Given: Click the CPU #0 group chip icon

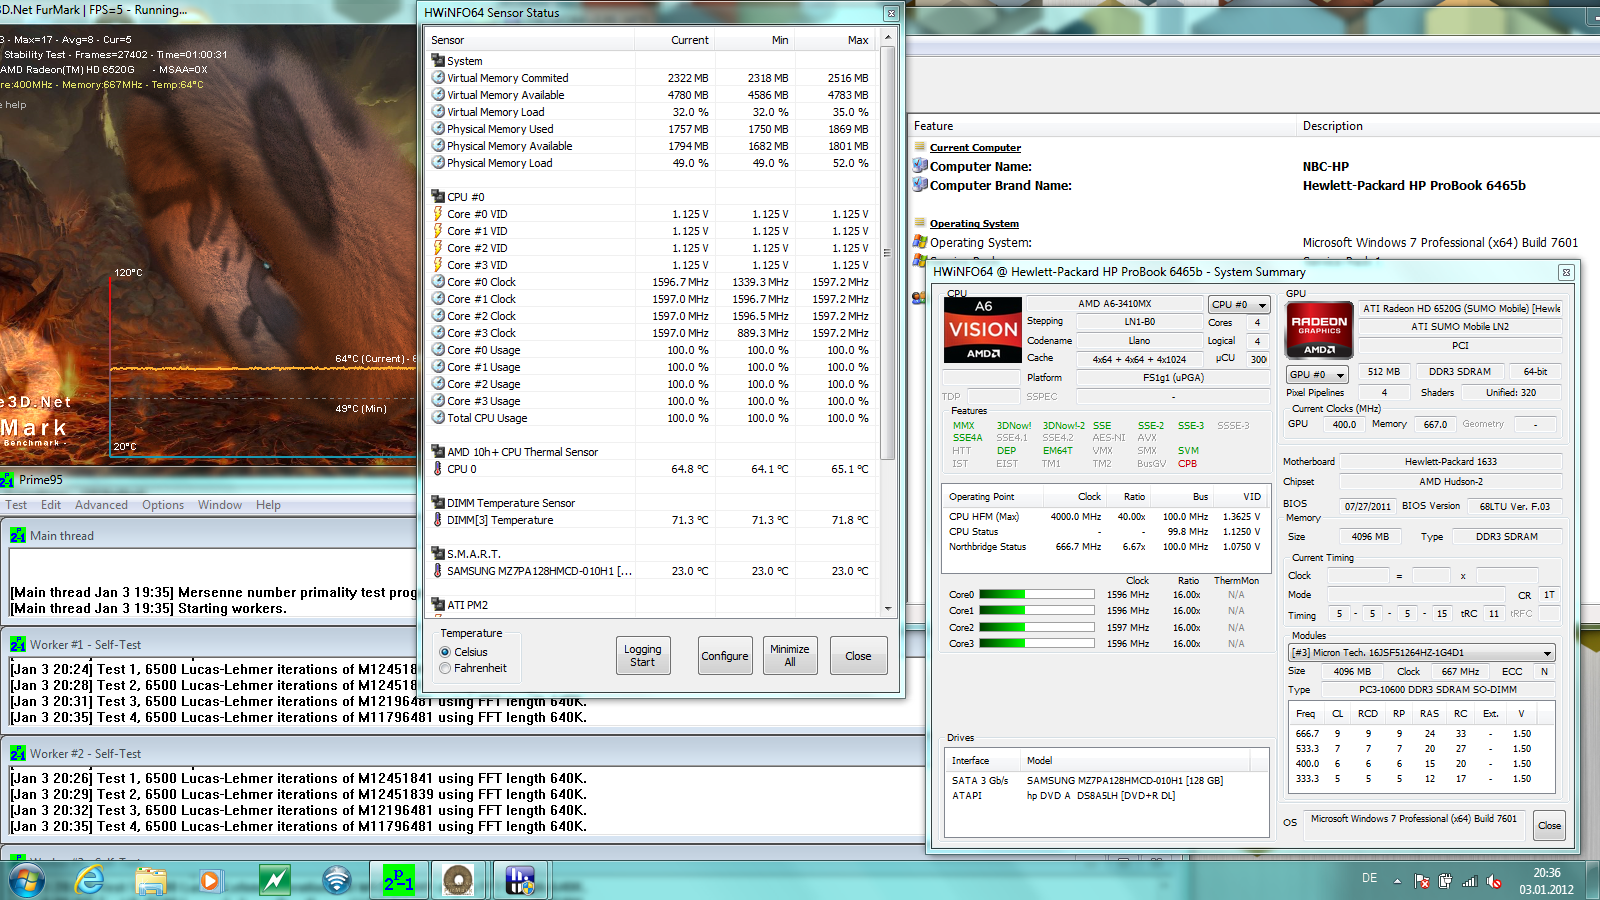Looking at the screenshot, I should (x=438, y=197).
